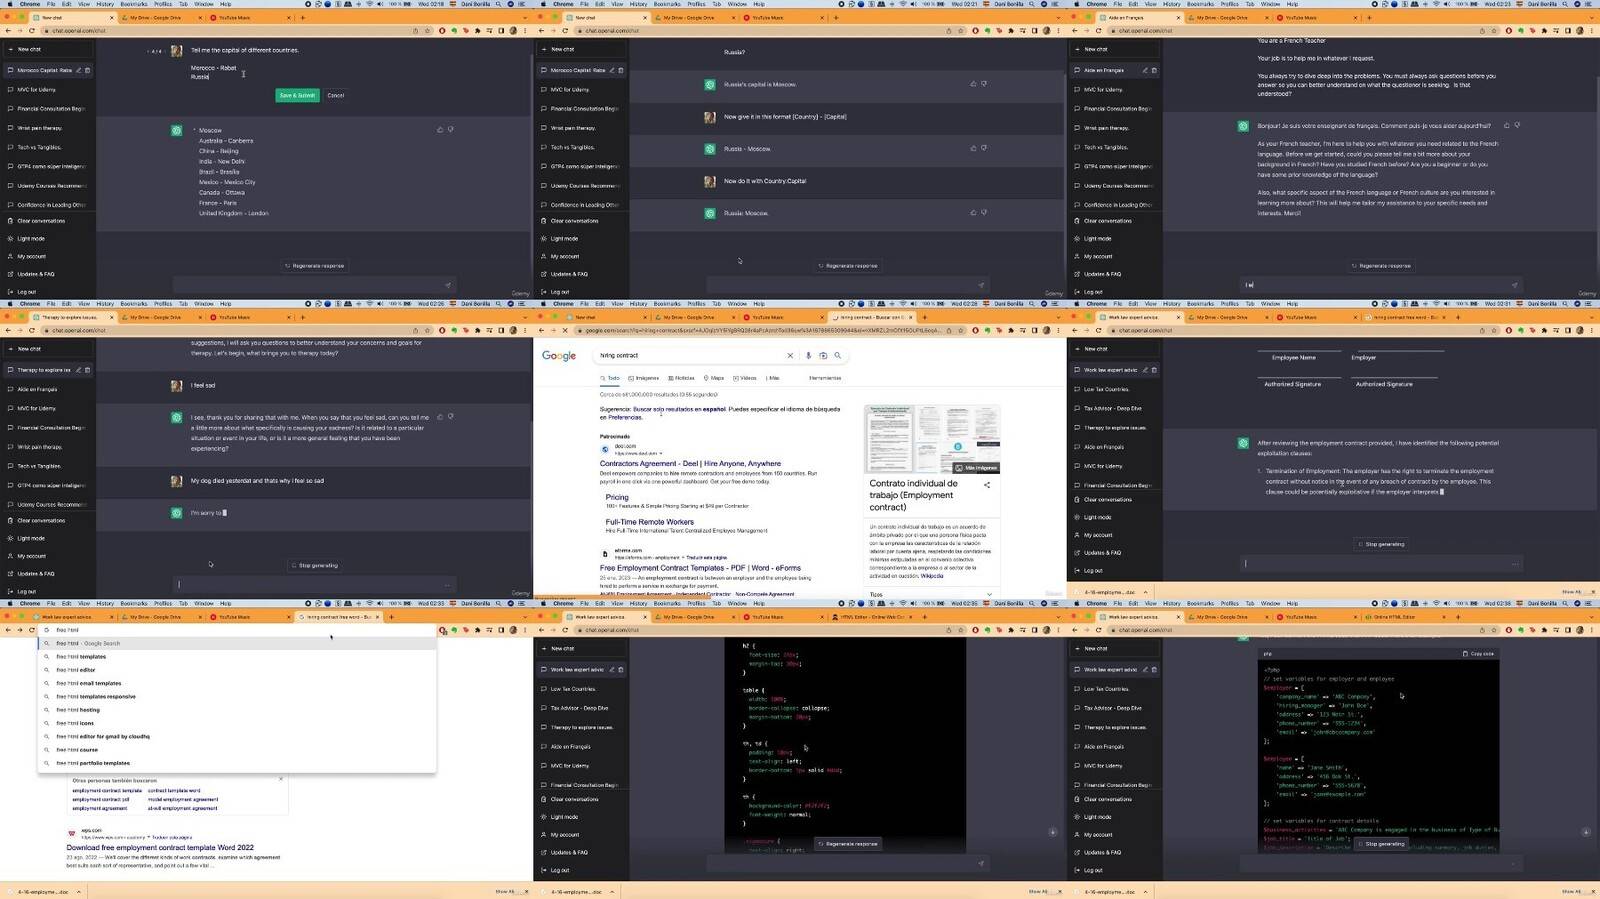This screenshot has width=1600, height=899.
Task: Open Google Lens image search
Action: 823,355
